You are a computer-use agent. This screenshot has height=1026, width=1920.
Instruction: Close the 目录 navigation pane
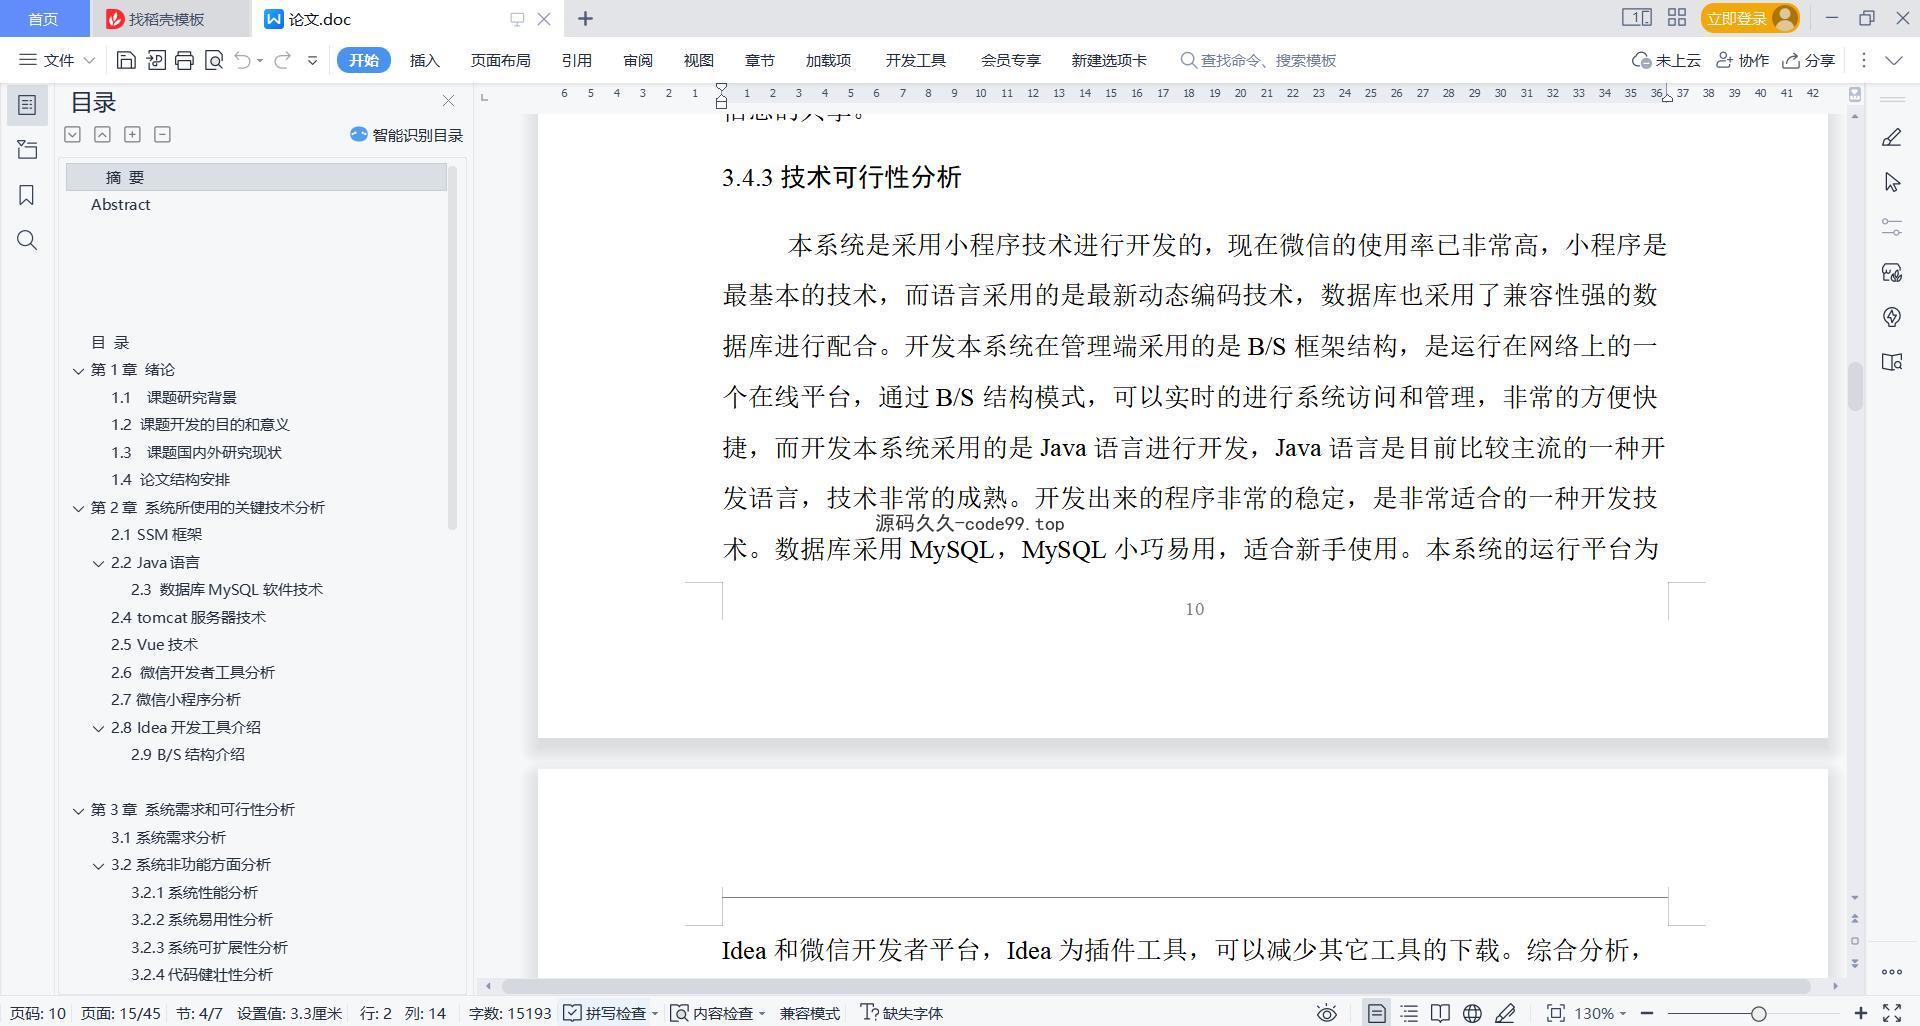pos(448,101)
